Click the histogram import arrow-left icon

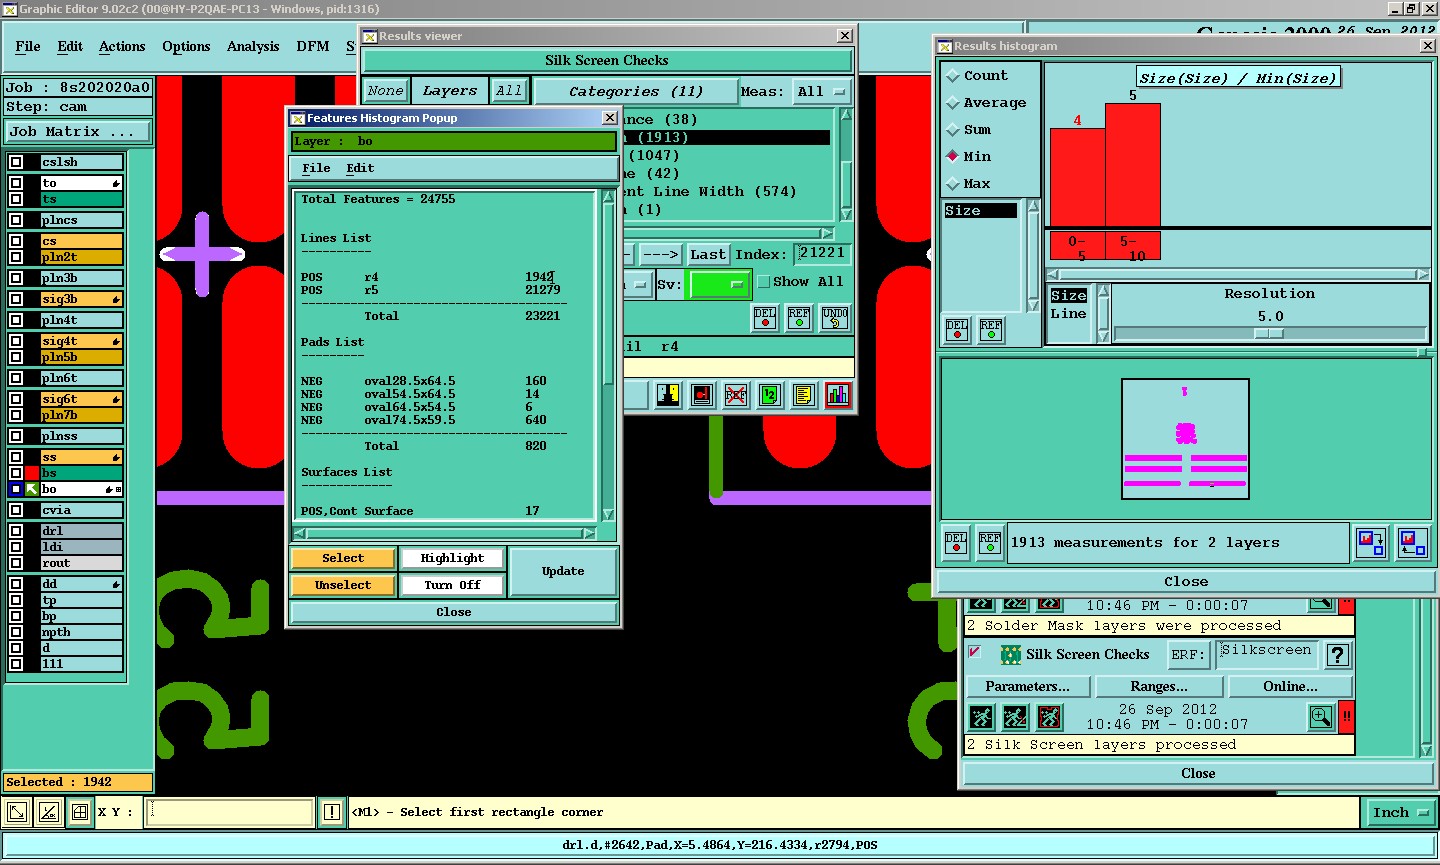click(1413, 543)
